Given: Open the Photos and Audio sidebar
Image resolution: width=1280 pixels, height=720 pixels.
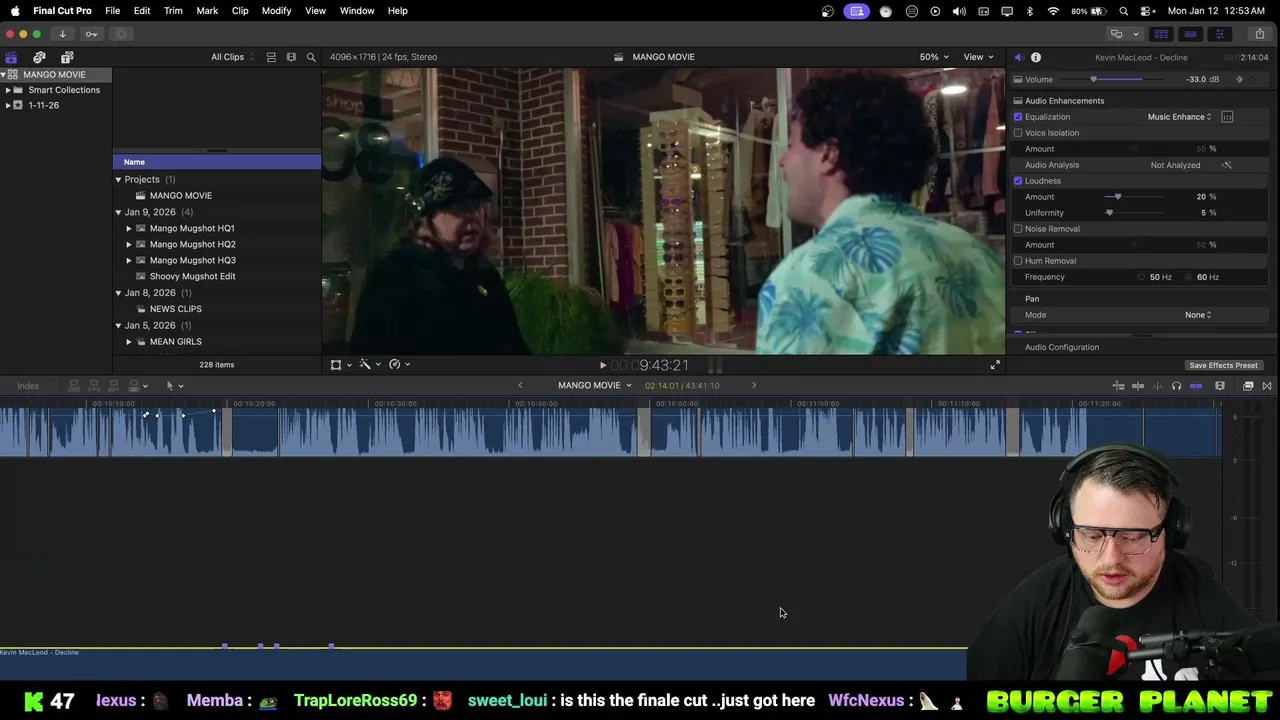Looking at the screenshot, I should (39, 57).
